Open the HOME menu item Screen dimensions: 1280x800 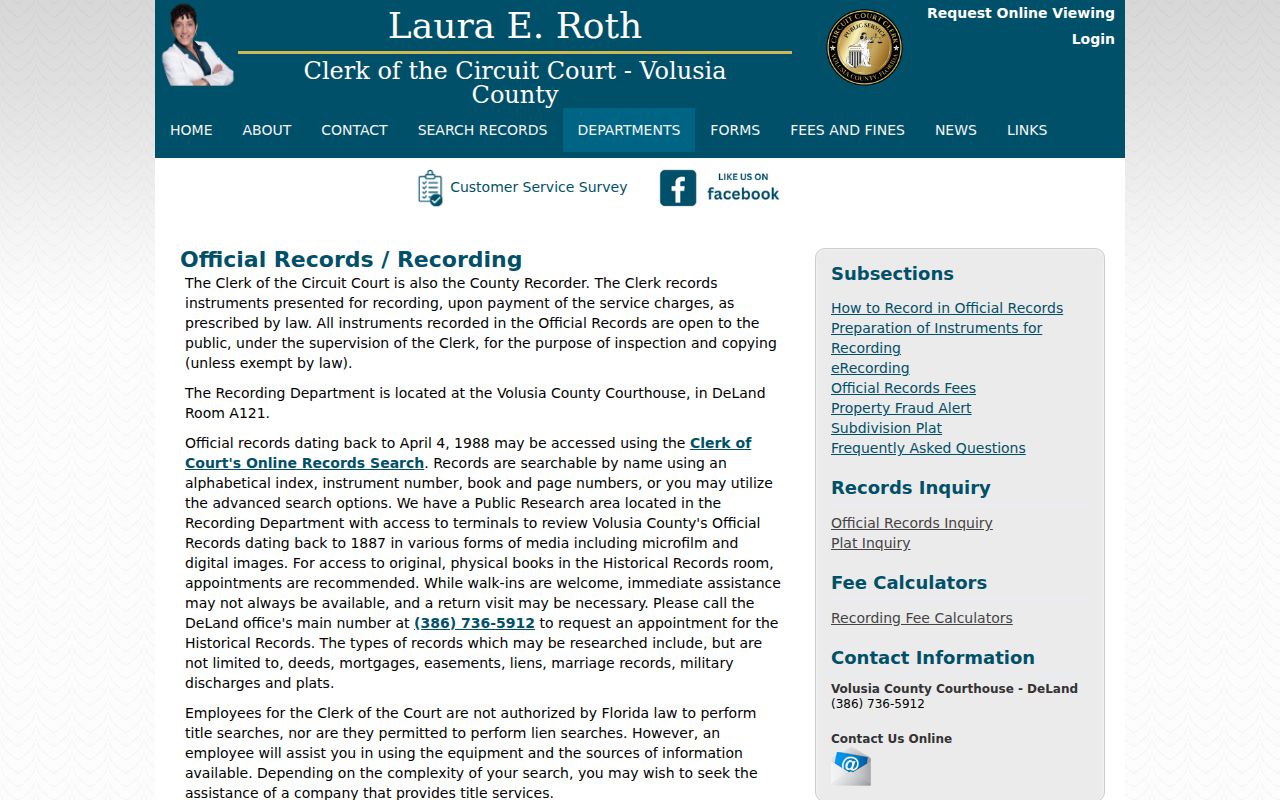[191, 130]
